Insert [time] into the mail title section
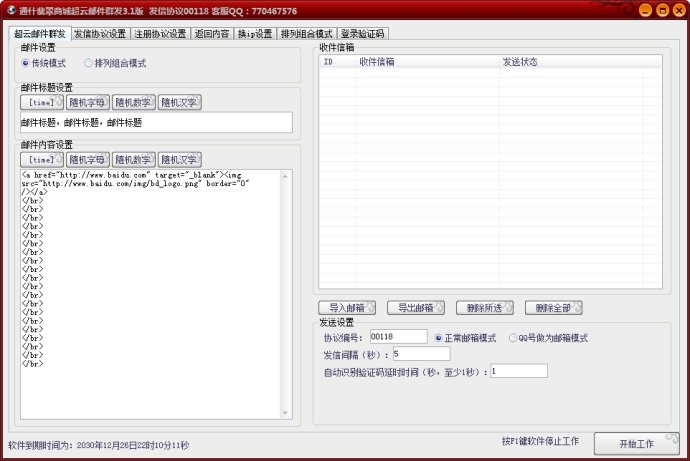Viewport: 690px width, 461px height. [x=42, y=102]
